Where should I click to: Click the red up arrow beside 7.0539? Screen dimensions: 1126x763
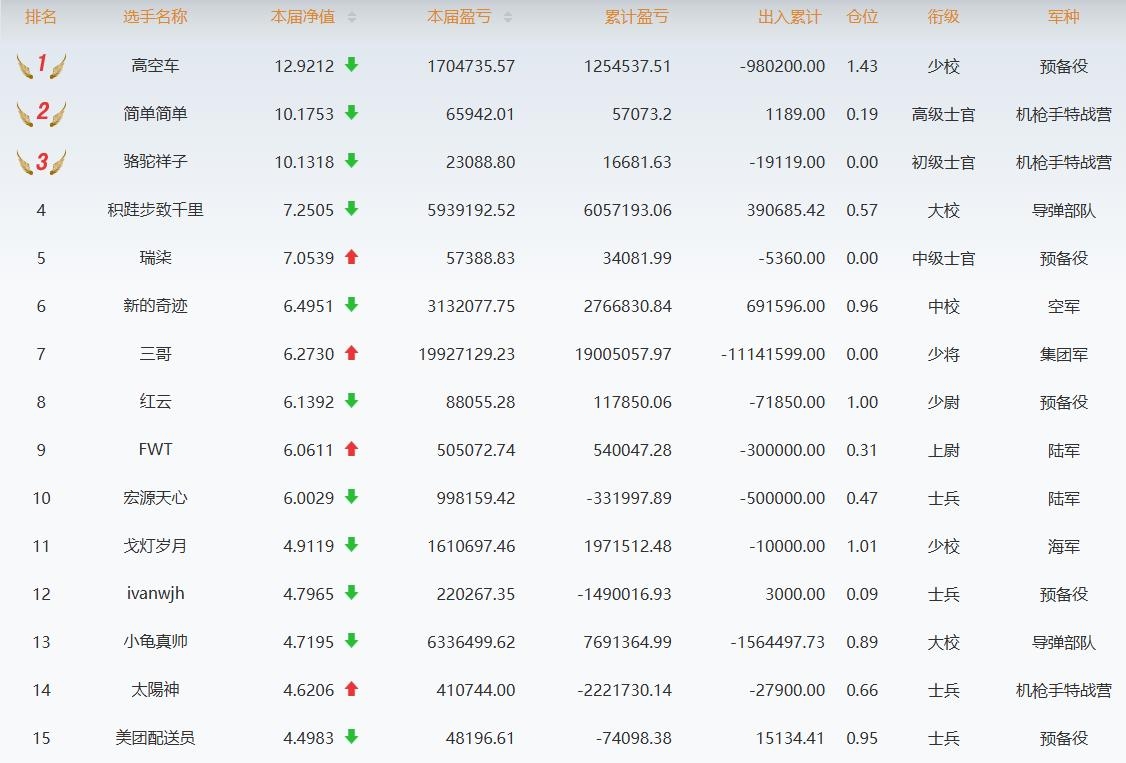tap(351, 257)
